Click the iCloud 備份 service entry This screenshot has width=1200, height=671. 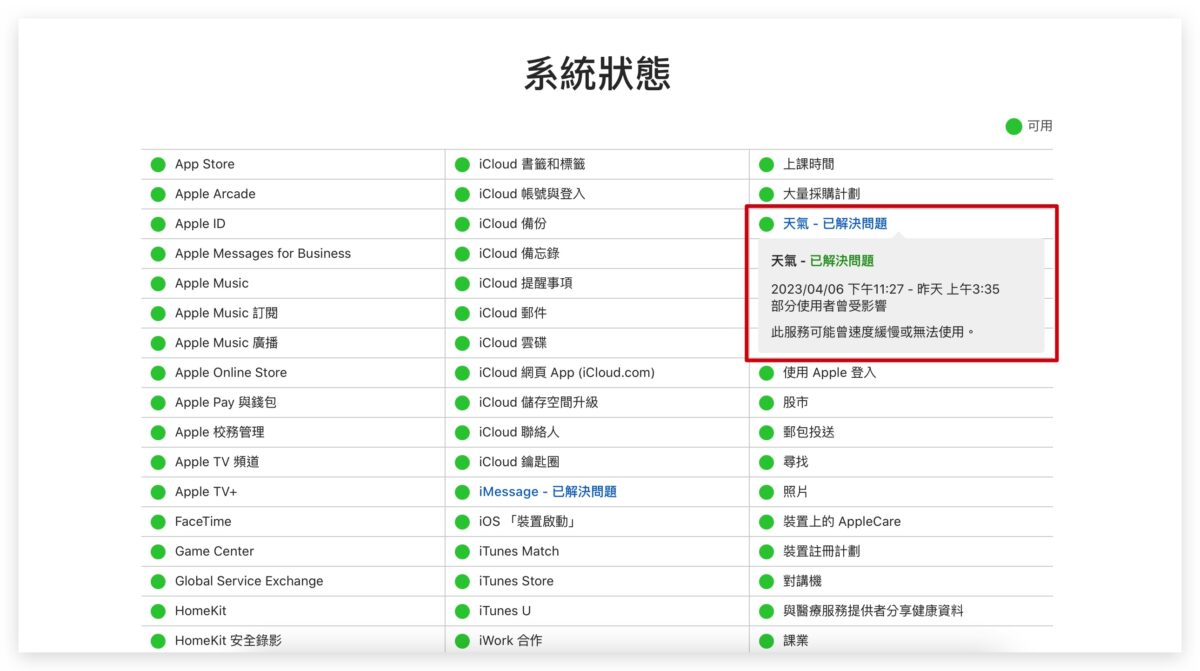click(x=512, y=224)
